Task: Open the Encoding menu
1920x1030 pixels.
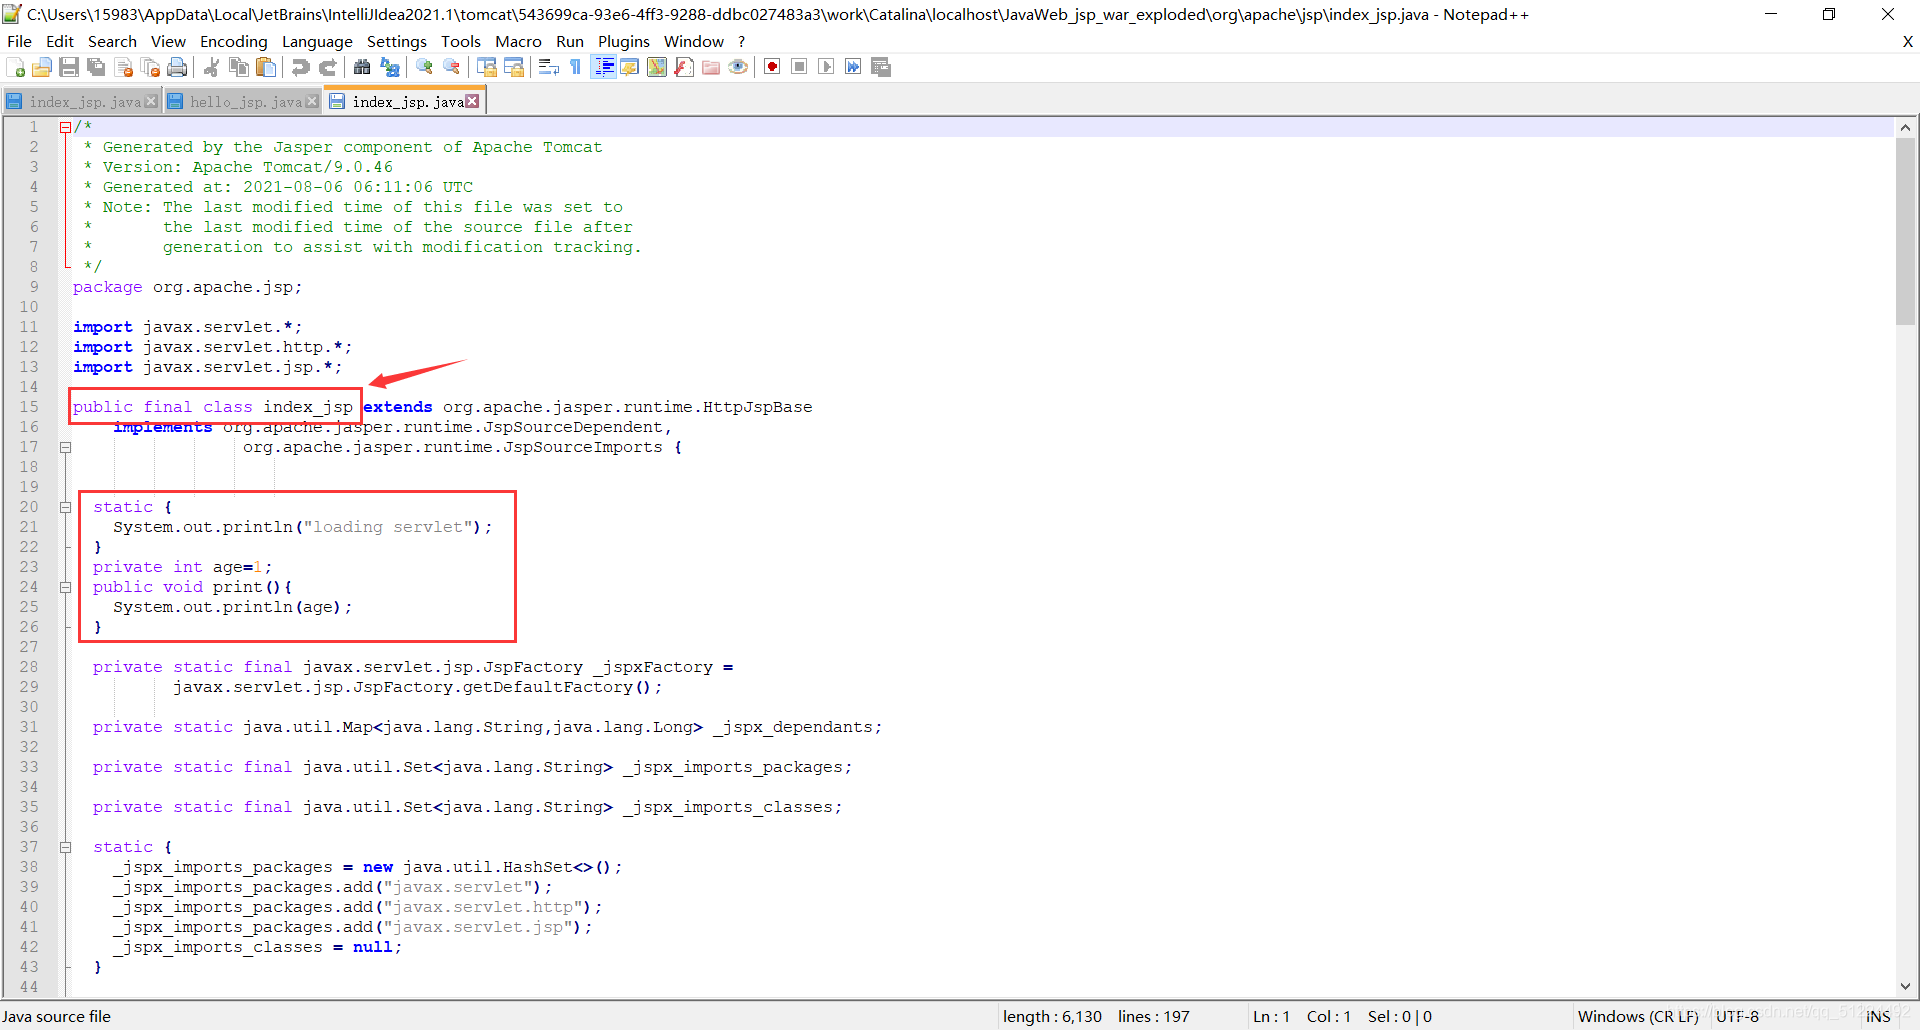Action: click(233, 41)
